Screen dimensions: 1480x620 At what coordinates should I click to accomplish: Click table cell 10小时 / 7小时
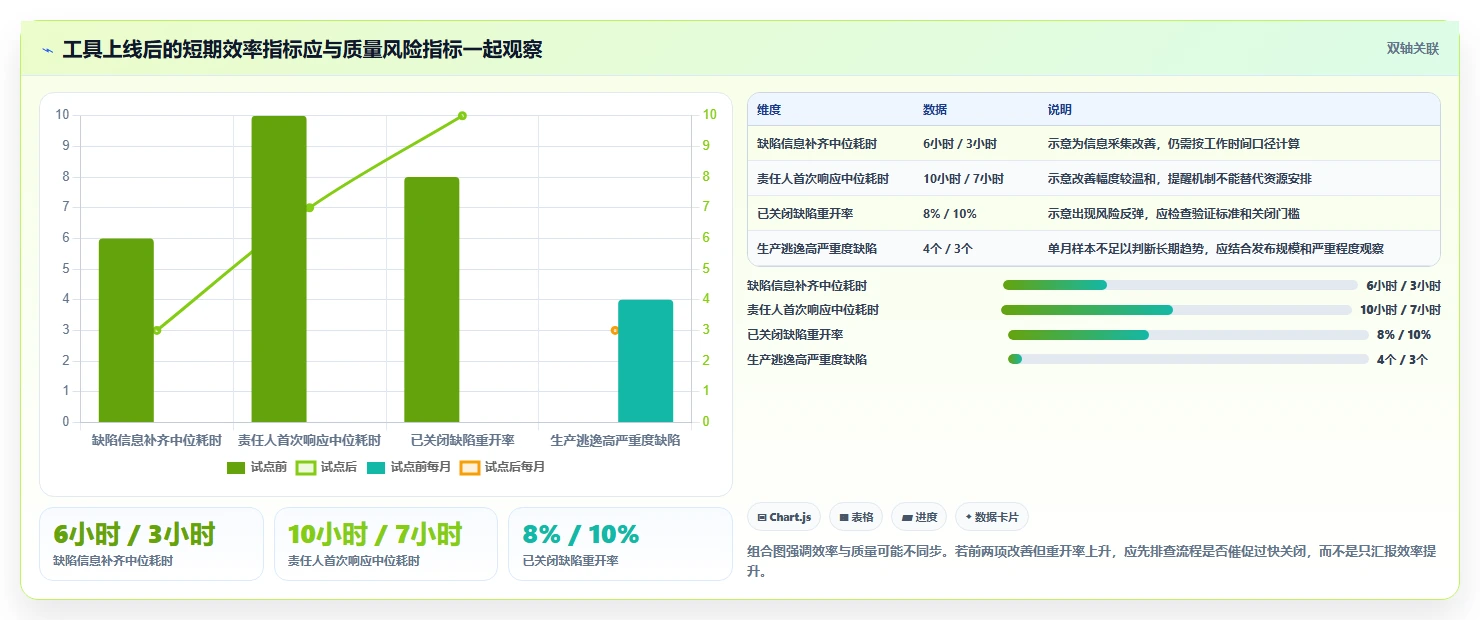pos(964,179)
